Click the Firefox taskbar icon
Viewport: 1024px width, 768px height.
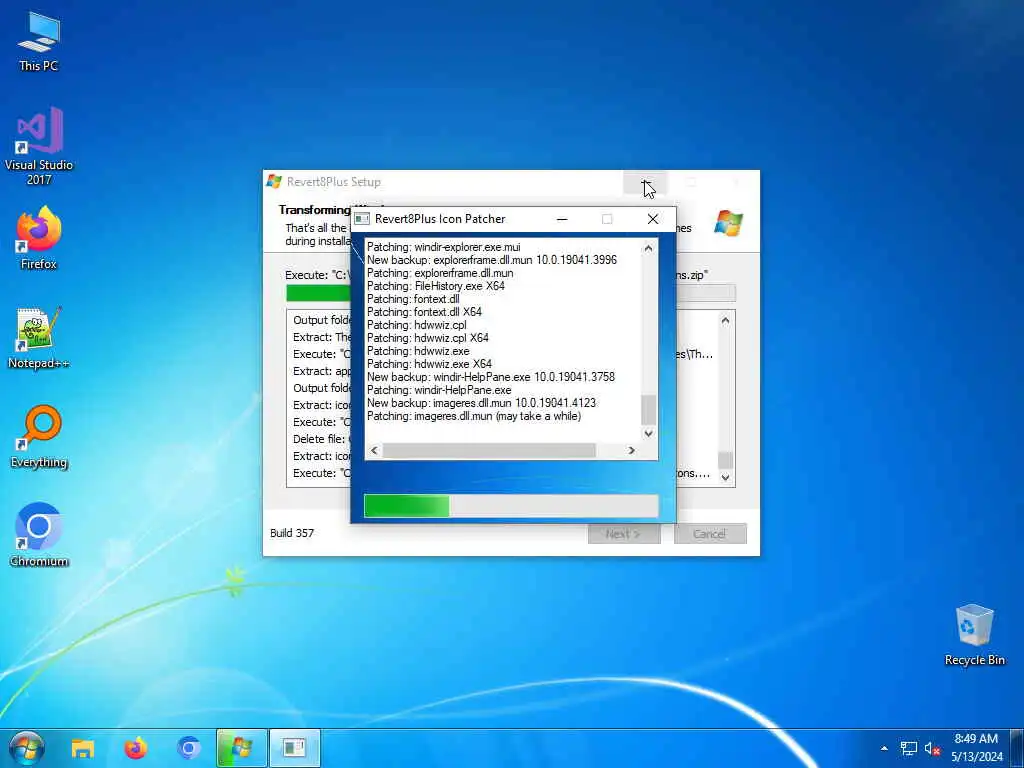click(136, 748)
